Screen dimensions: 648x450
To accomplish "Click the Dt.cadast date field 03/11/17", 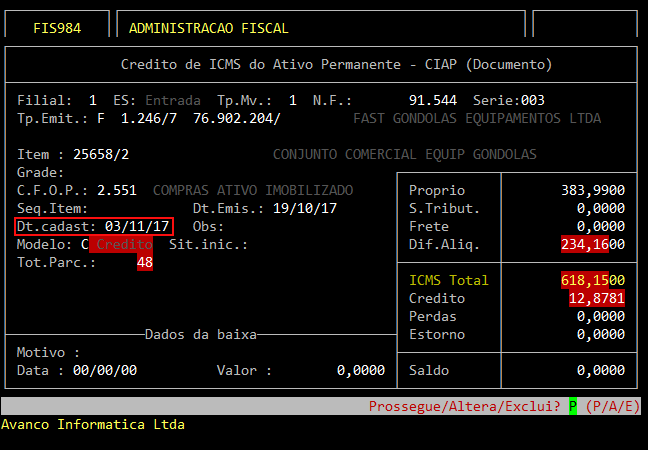I will coord(137,226).
